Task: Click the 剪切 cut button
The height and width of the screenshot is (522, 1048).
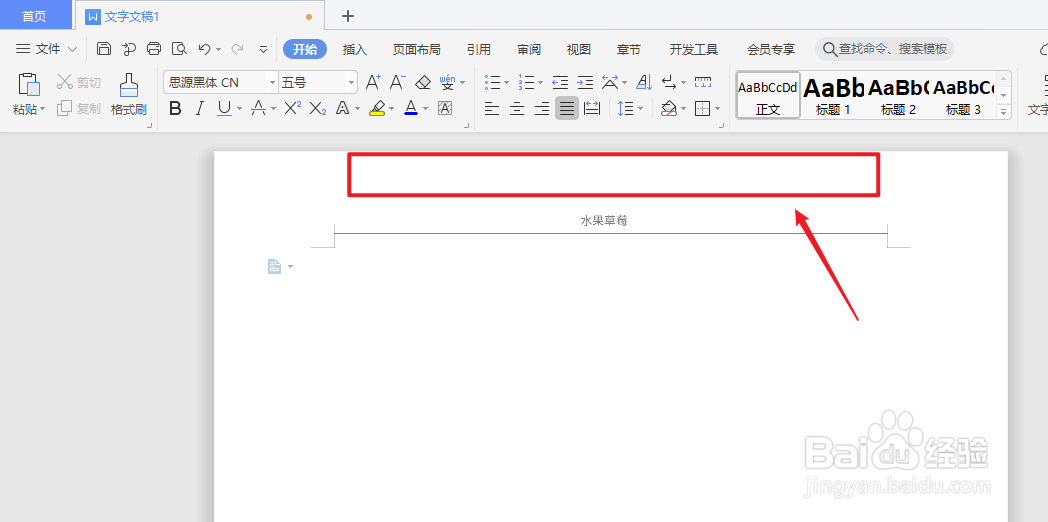Action: [x=79, y=82]
